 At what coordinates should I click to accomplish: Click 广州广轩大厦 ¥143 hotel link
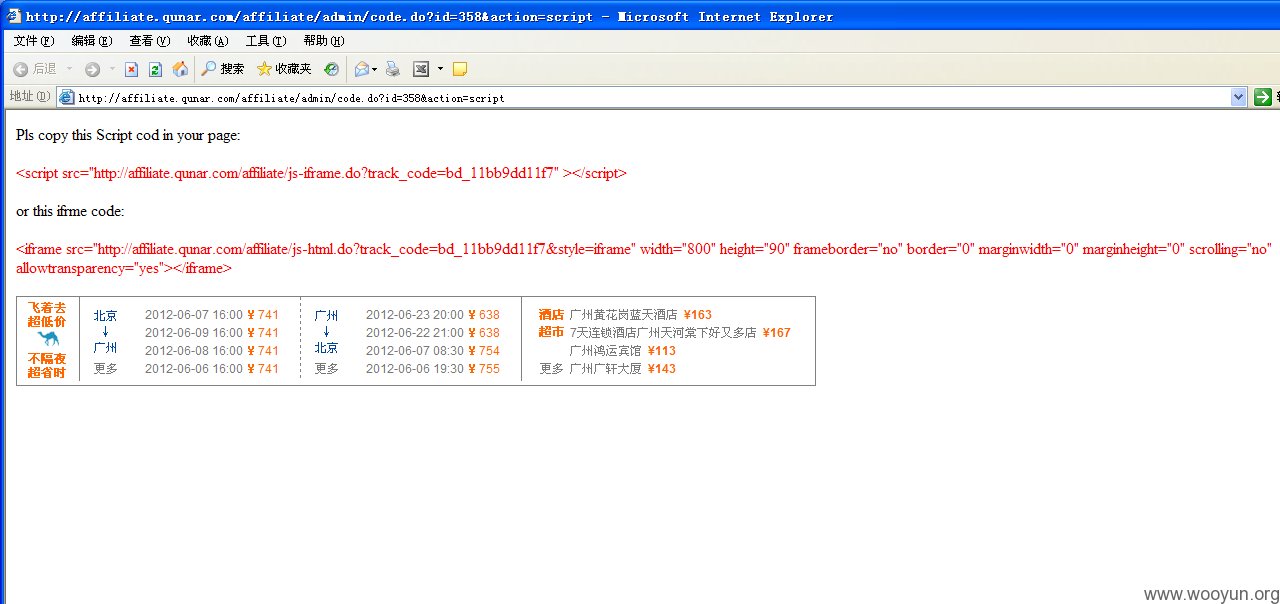623,369
